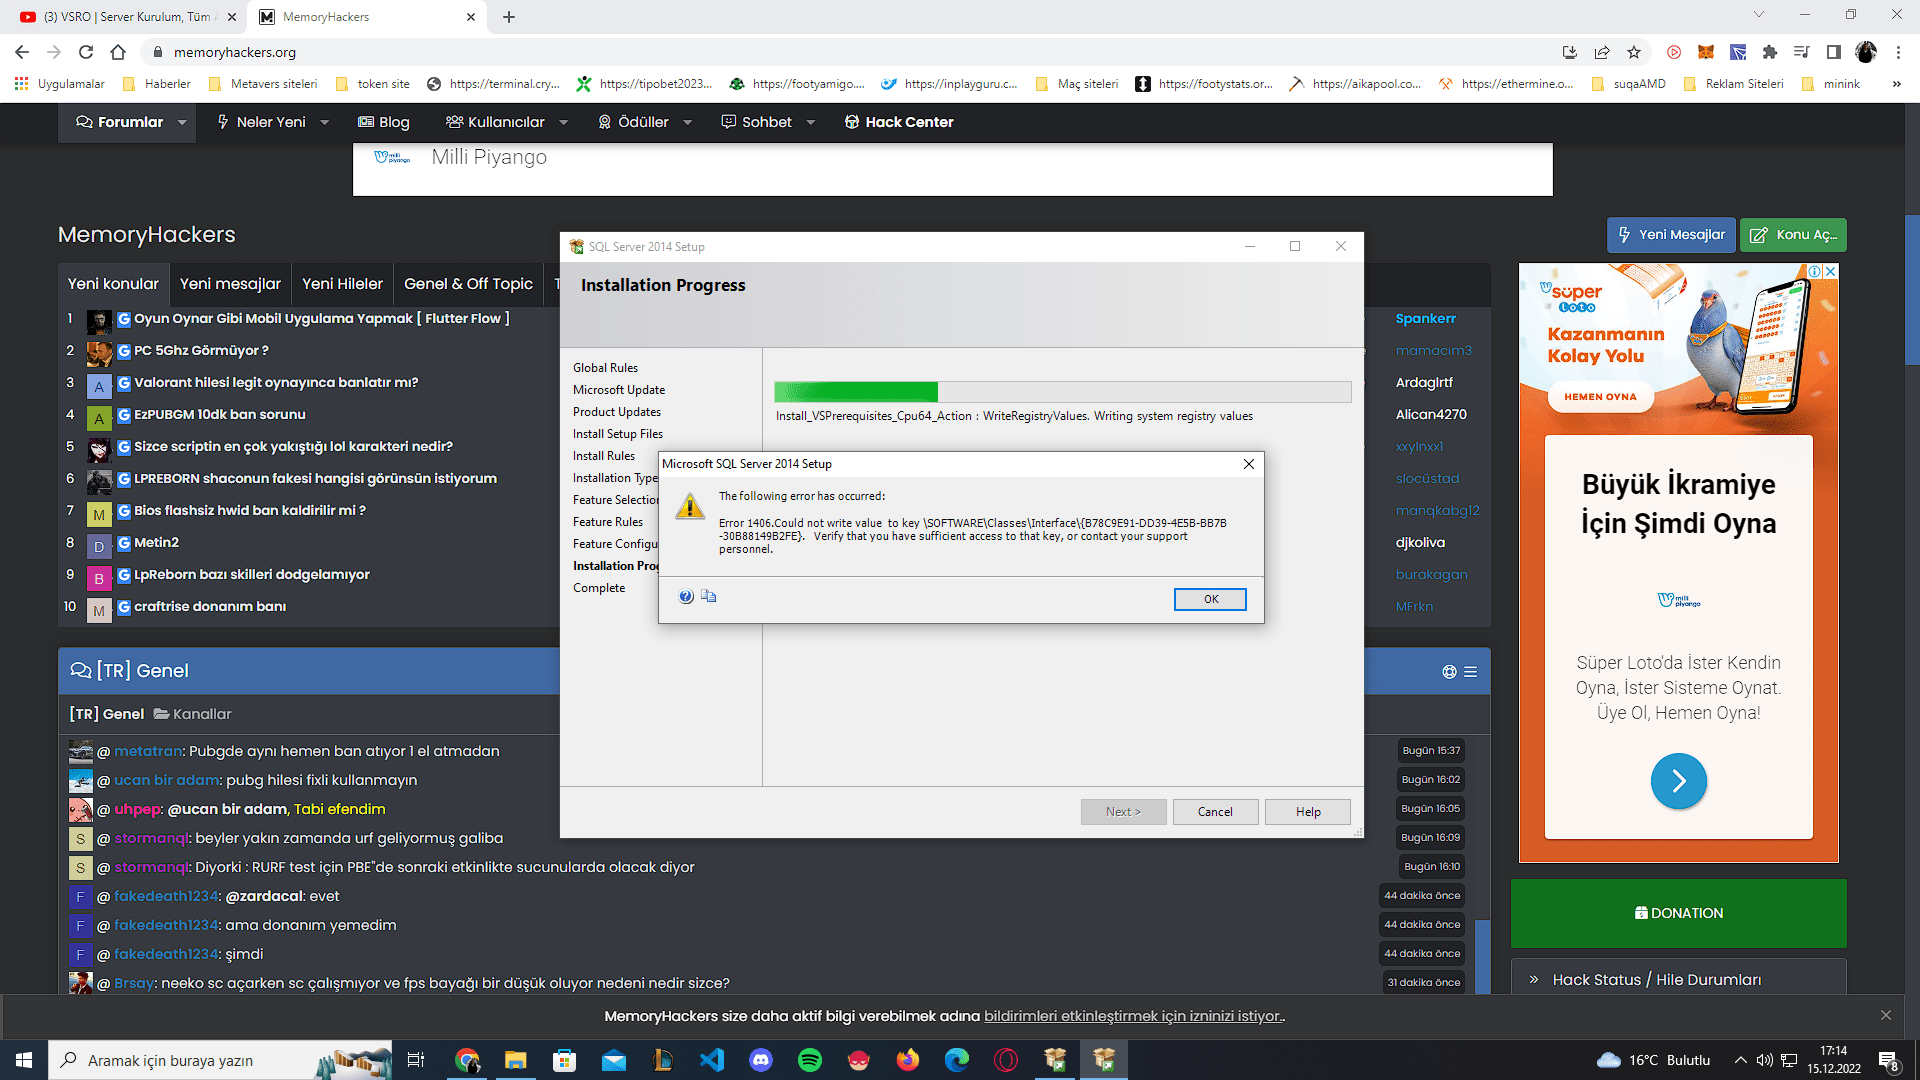Click Help button in SQL Server Setup

[1308, 812]
